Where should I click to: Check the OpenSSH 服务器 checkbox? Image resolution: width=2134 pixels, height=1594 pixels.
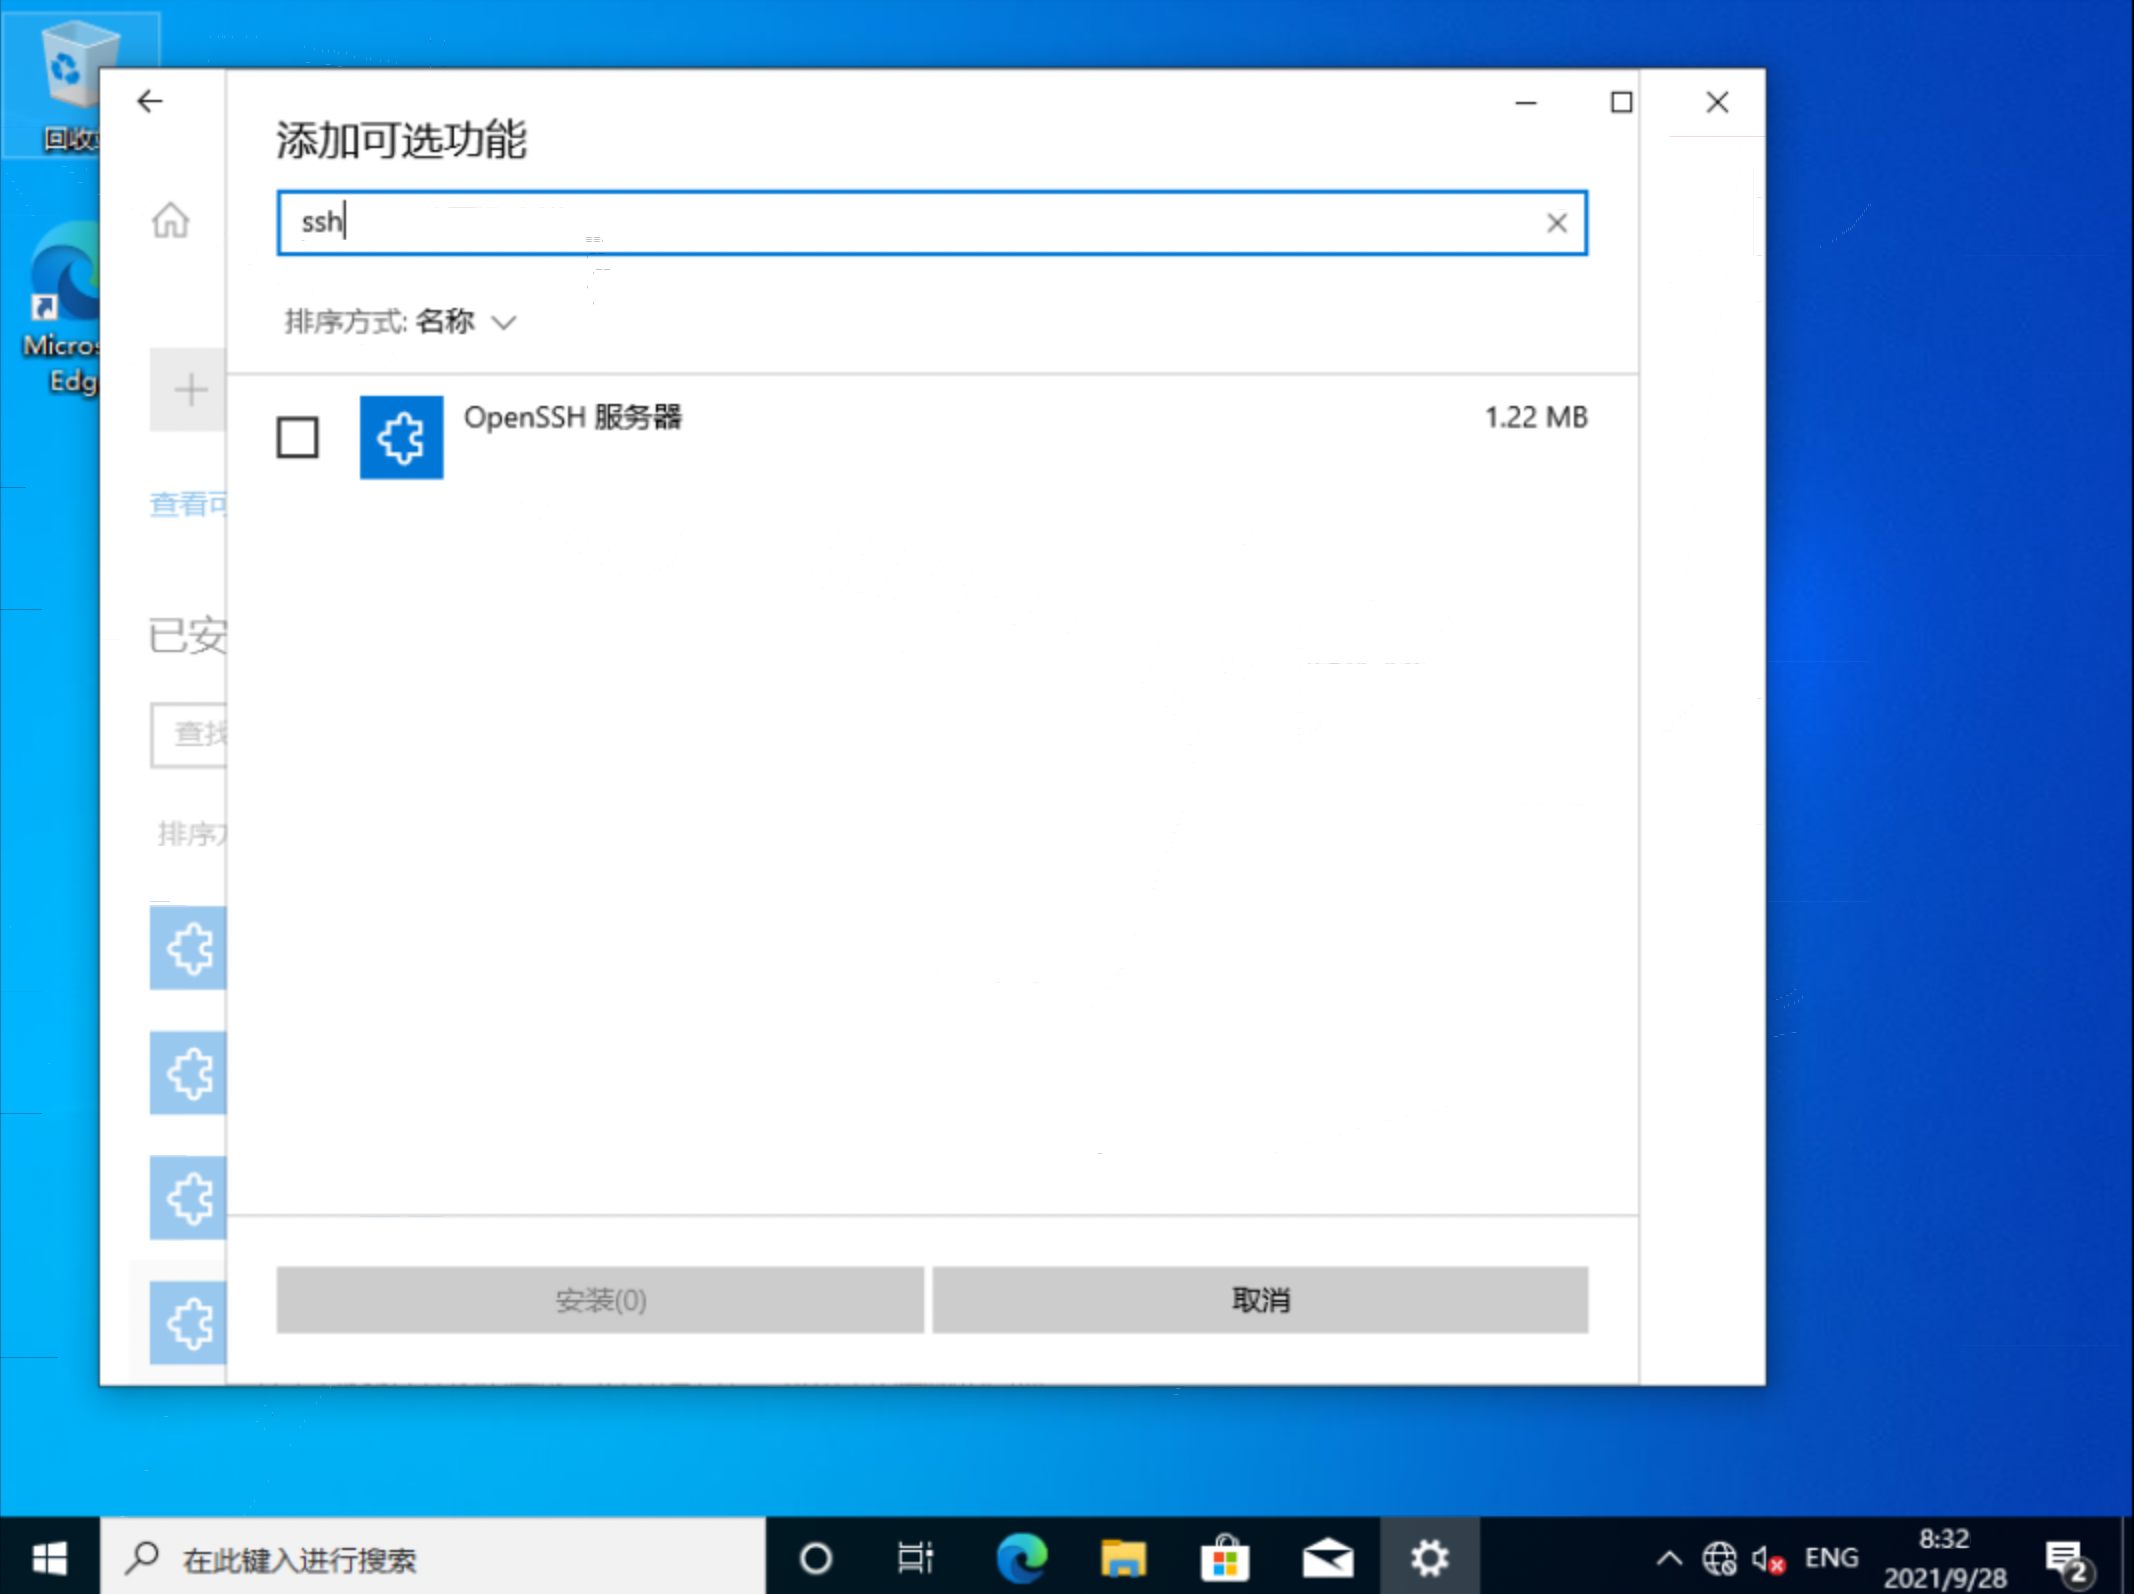click(x=297, y=438)
